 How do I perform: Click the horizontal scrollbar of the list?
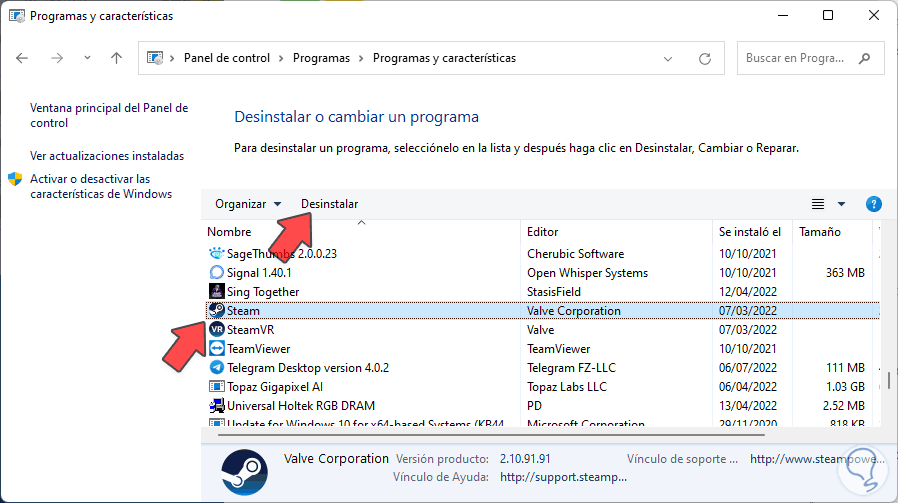(x=491, y=435)
